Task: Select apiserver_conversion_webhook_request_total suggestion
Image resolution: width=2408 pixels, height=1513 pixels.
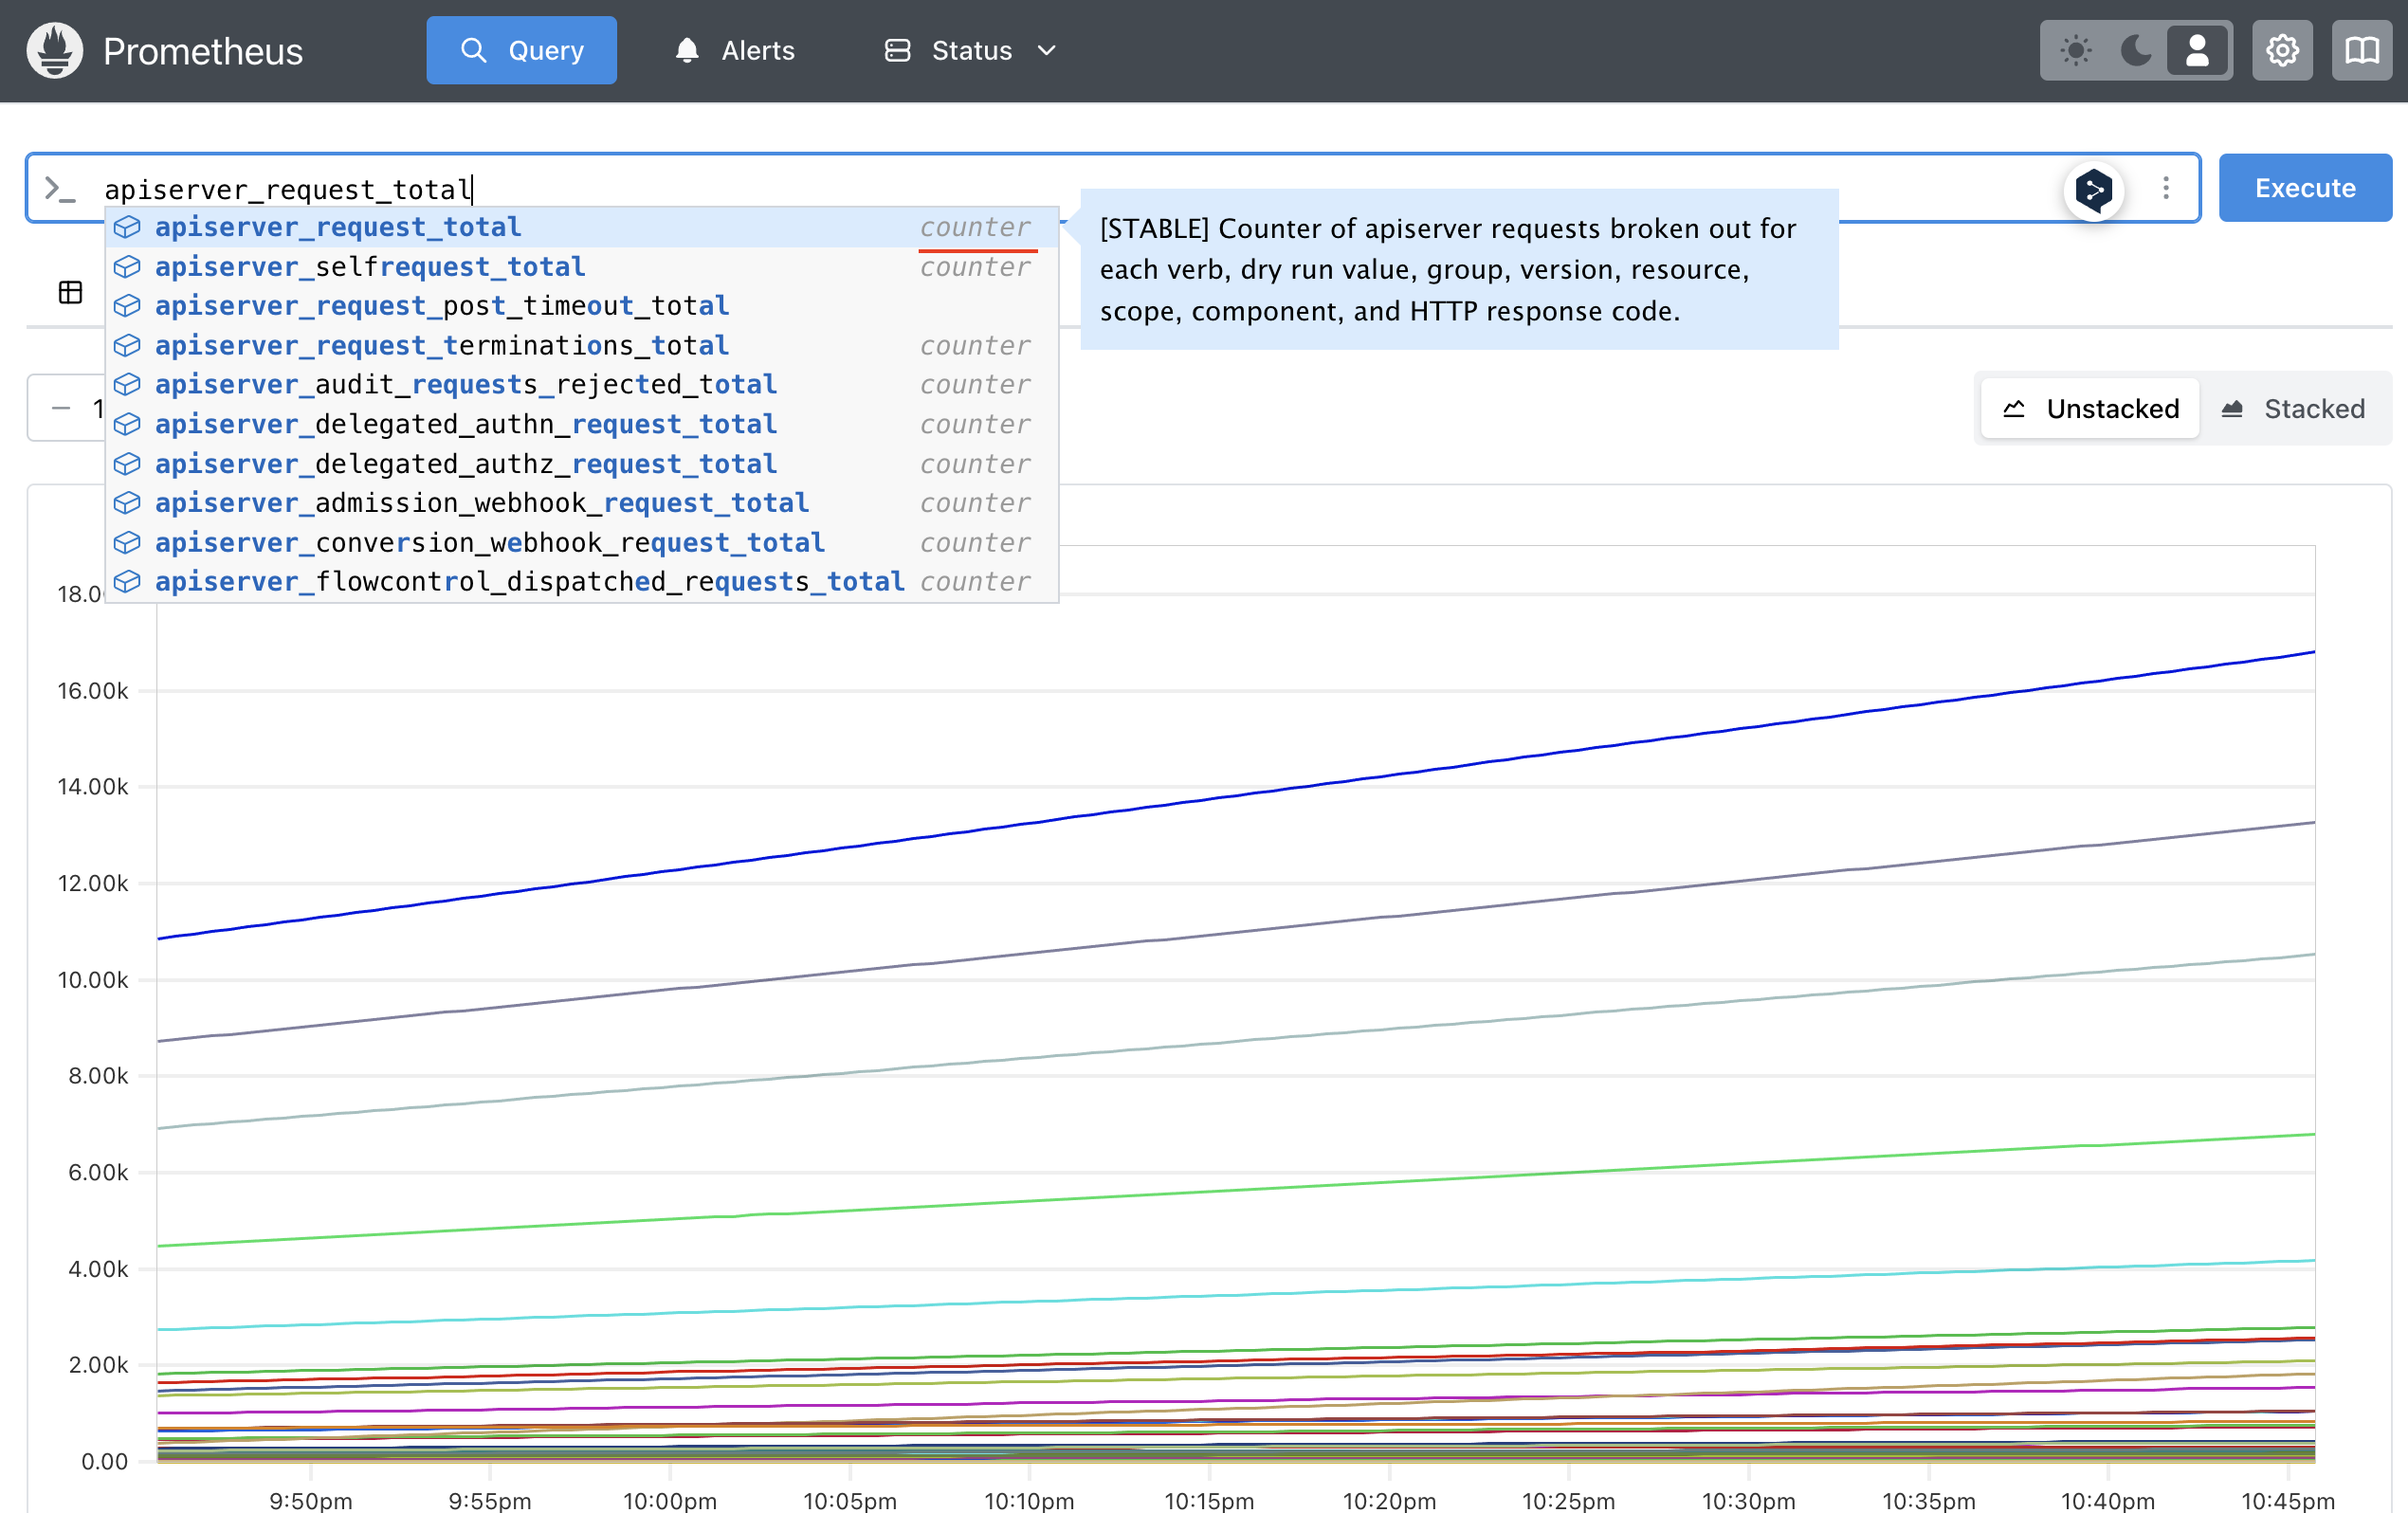Action: [x=582, y=542]
